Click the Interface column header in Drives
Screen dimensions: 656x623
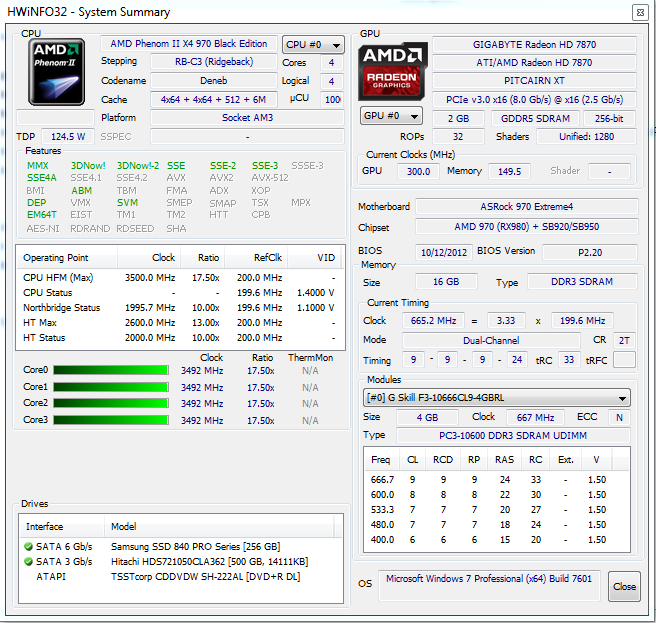click(61, 526)
